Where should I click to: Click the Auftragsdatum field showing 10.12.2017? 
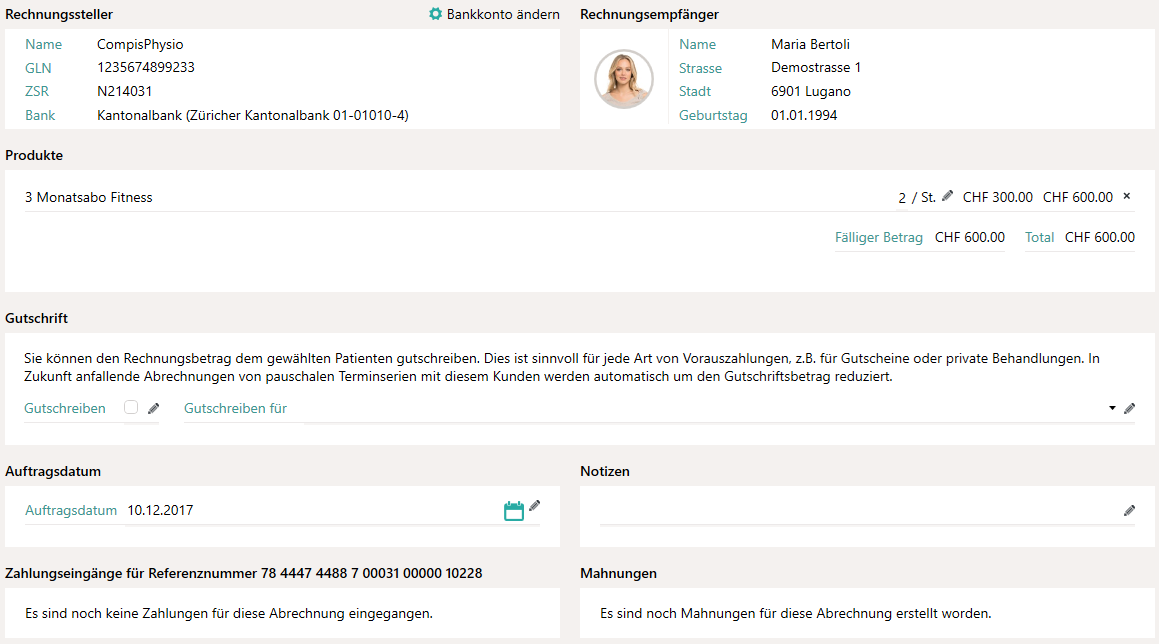coord(310,510)
